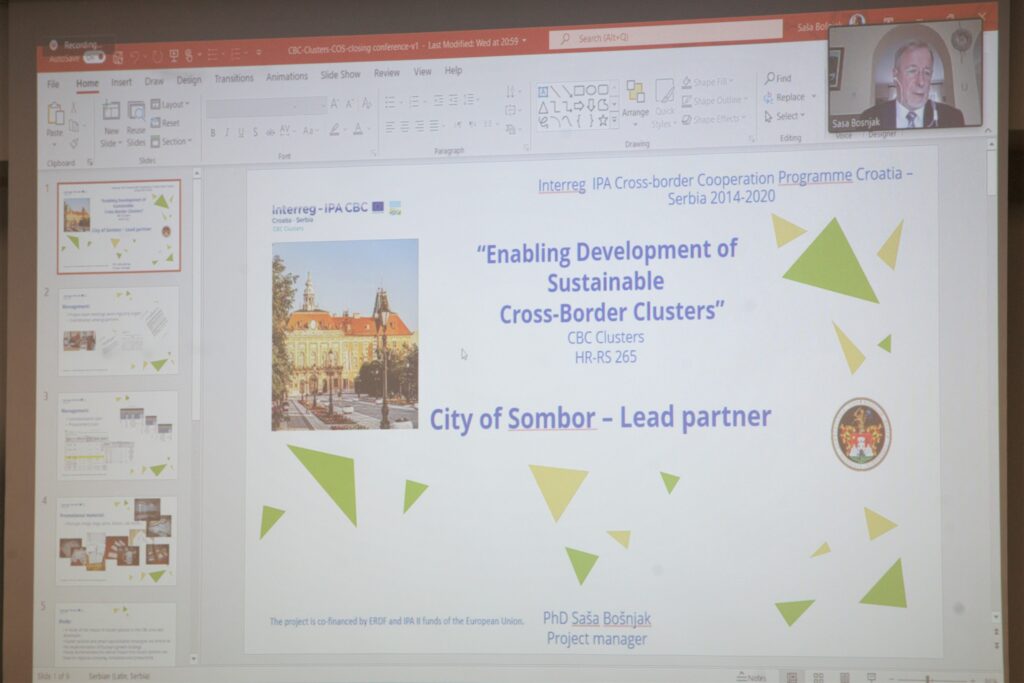
Task: Open the Review tab
Action: [387, 73]
